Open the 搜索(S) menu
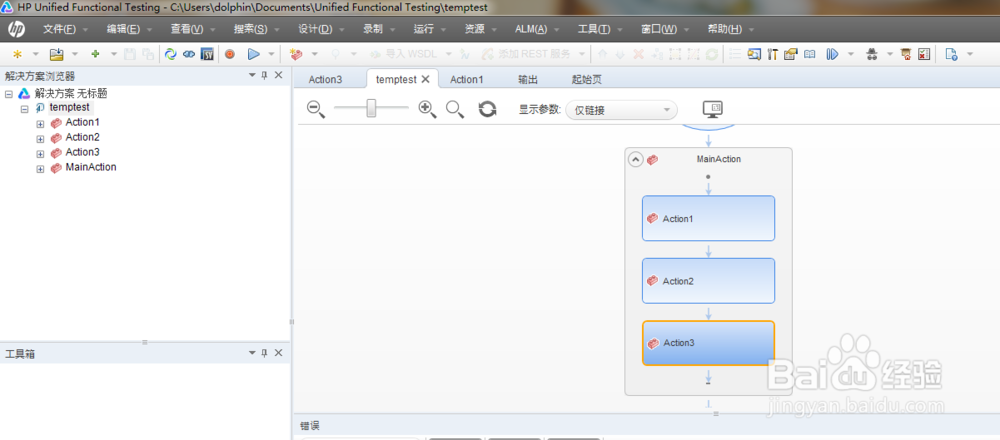Viewport: 1000px width, 440px height. (x=251, y=29)
